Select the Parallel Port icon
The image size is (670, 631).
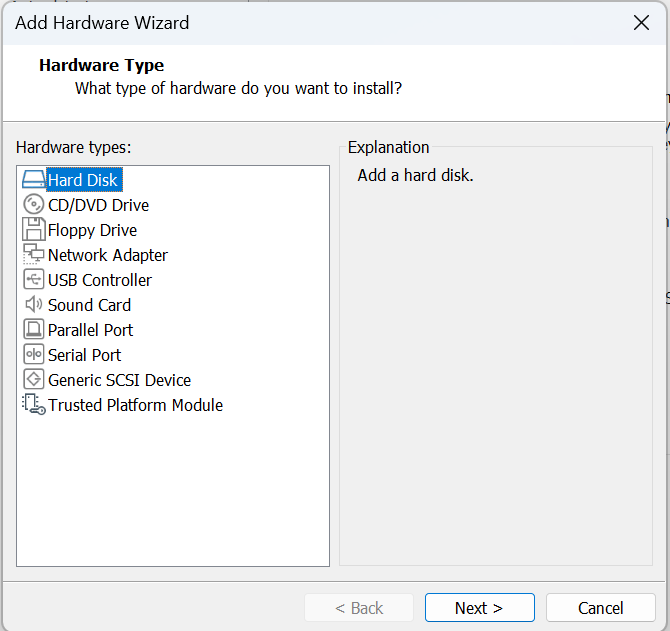coord(33,330)
